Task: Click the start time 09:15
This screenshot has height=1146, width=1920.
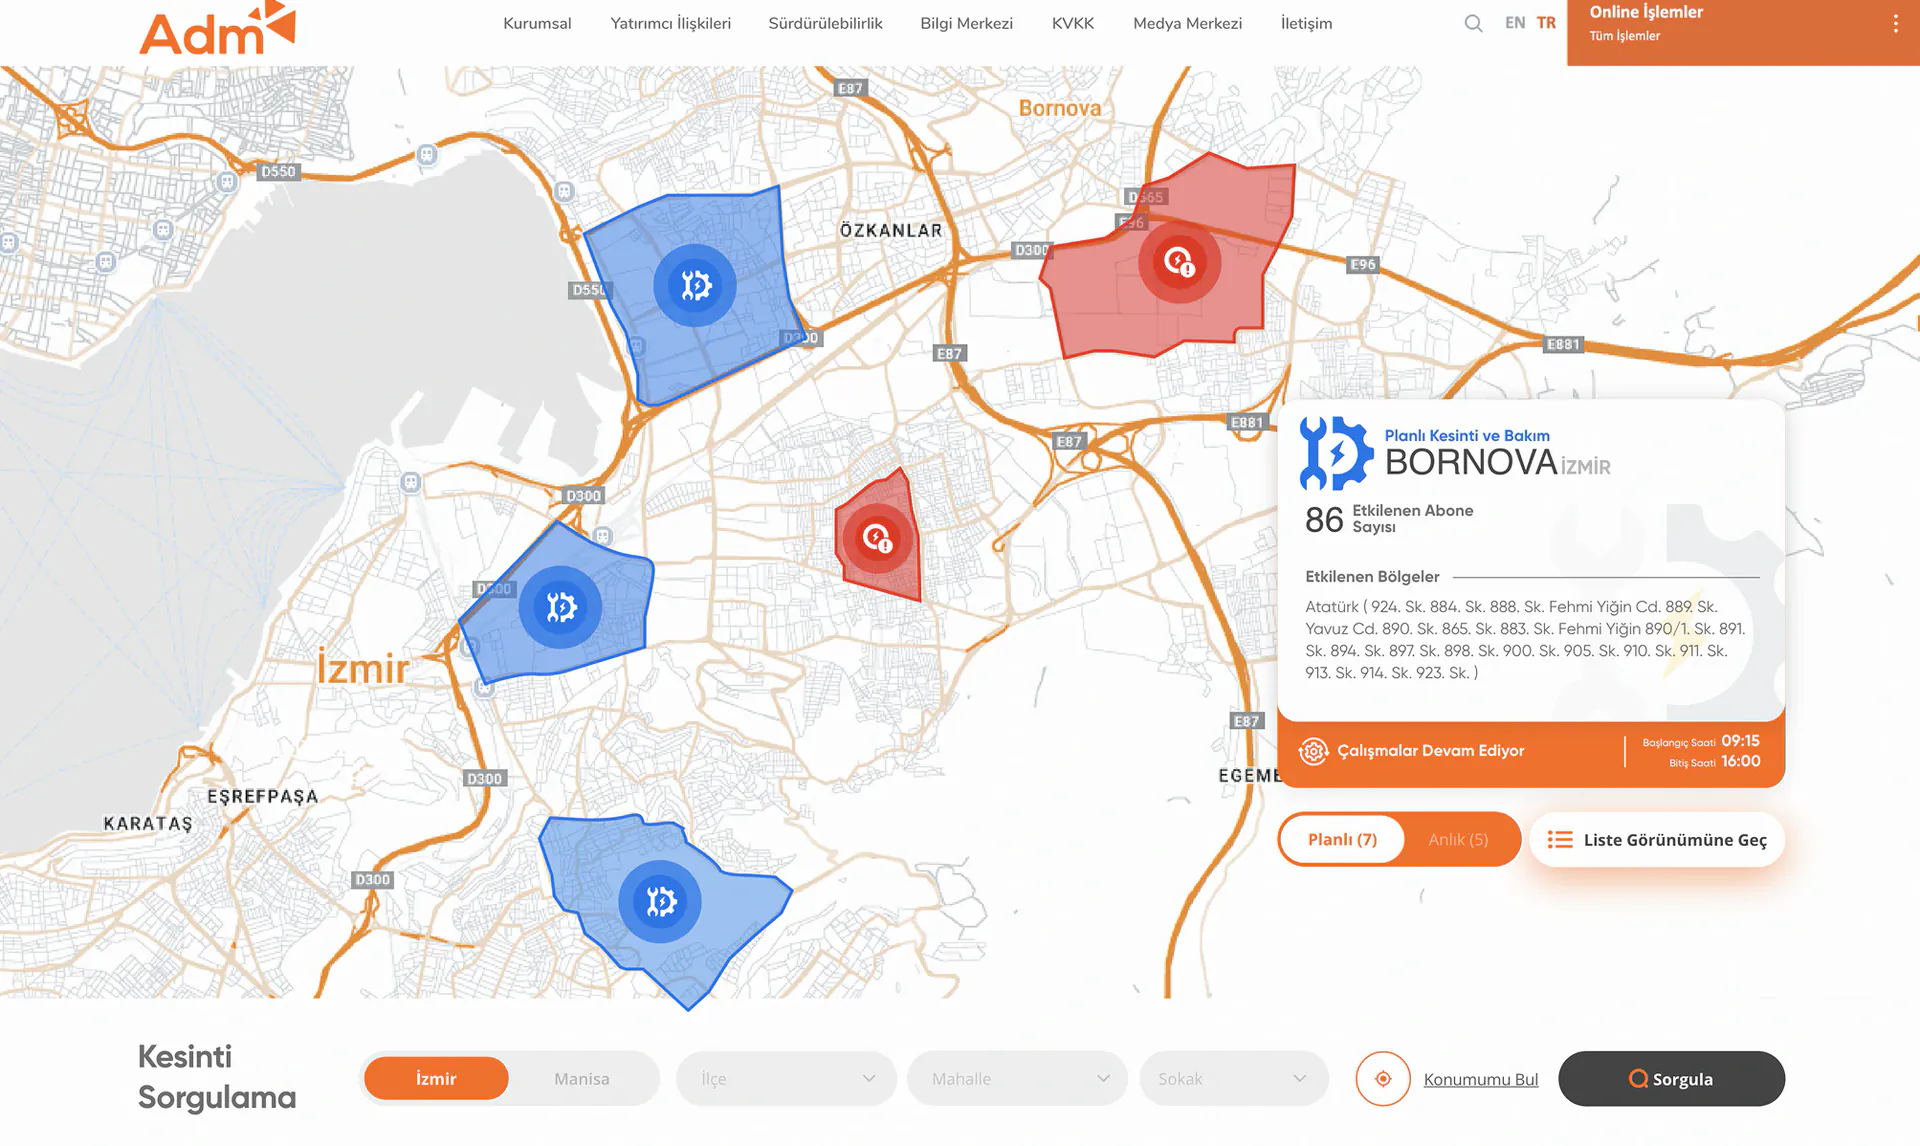Action: 1740,741
